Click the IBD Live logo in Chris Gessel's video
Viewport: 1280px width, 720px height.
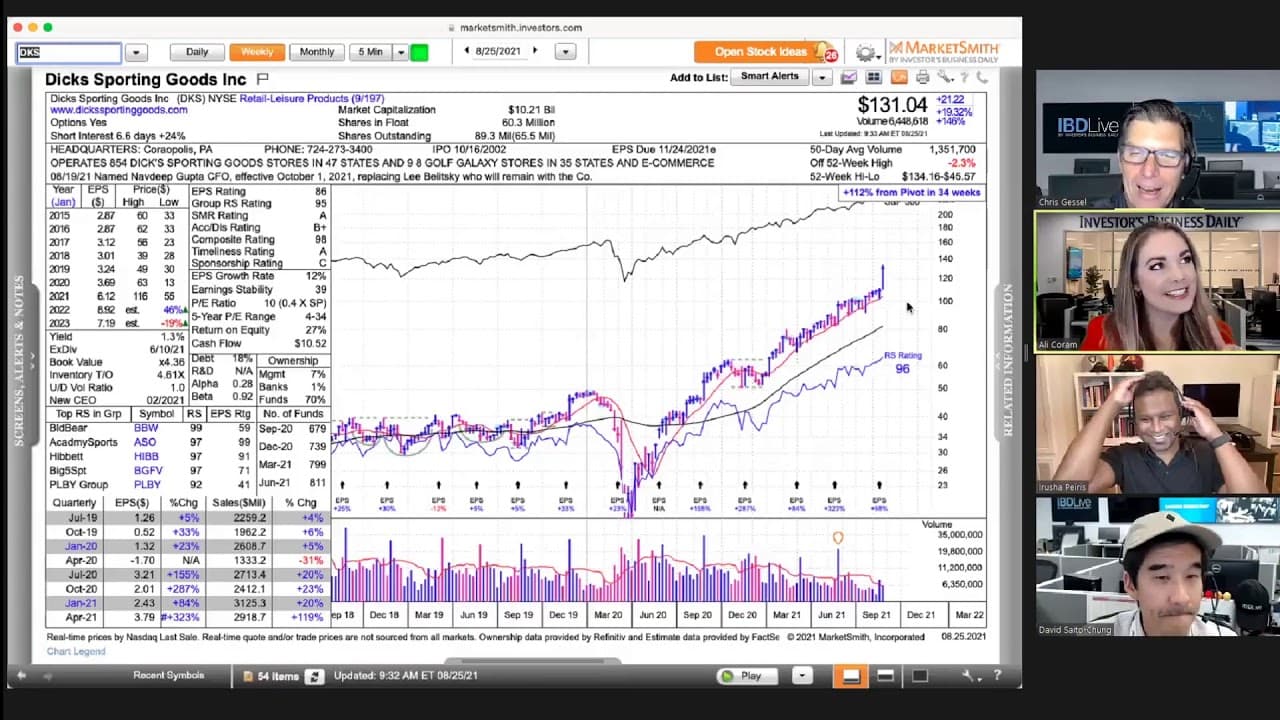(x=1087, y=127)
